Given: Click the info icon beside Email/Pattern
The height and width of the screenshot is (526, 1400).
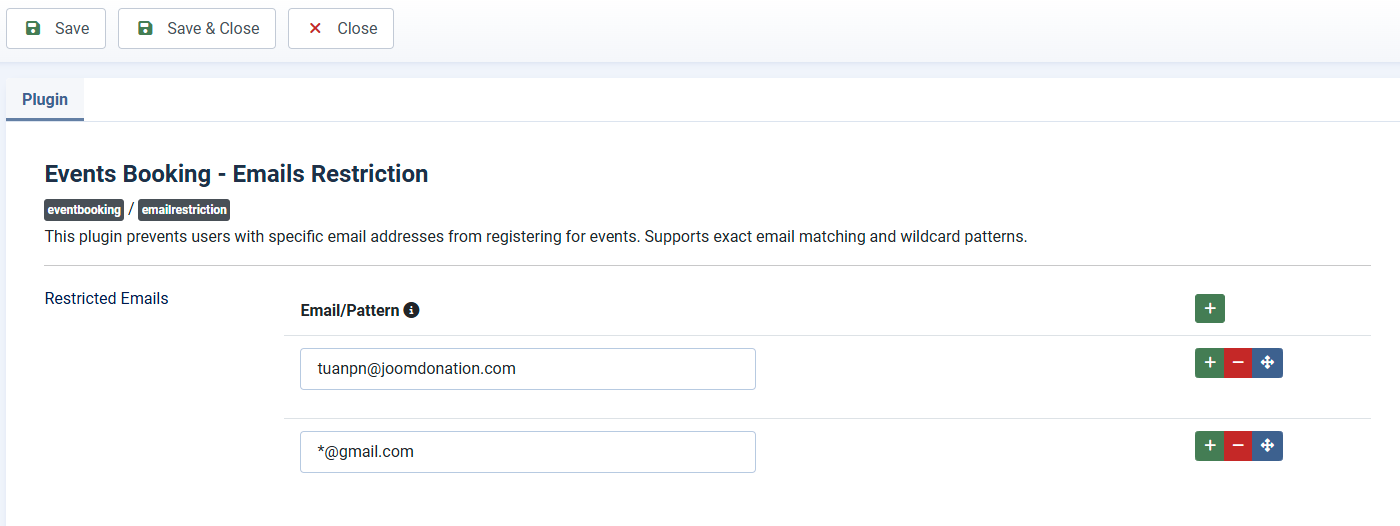Looking at the screenshot, I should pyautogui.click(x=411, y=310).
